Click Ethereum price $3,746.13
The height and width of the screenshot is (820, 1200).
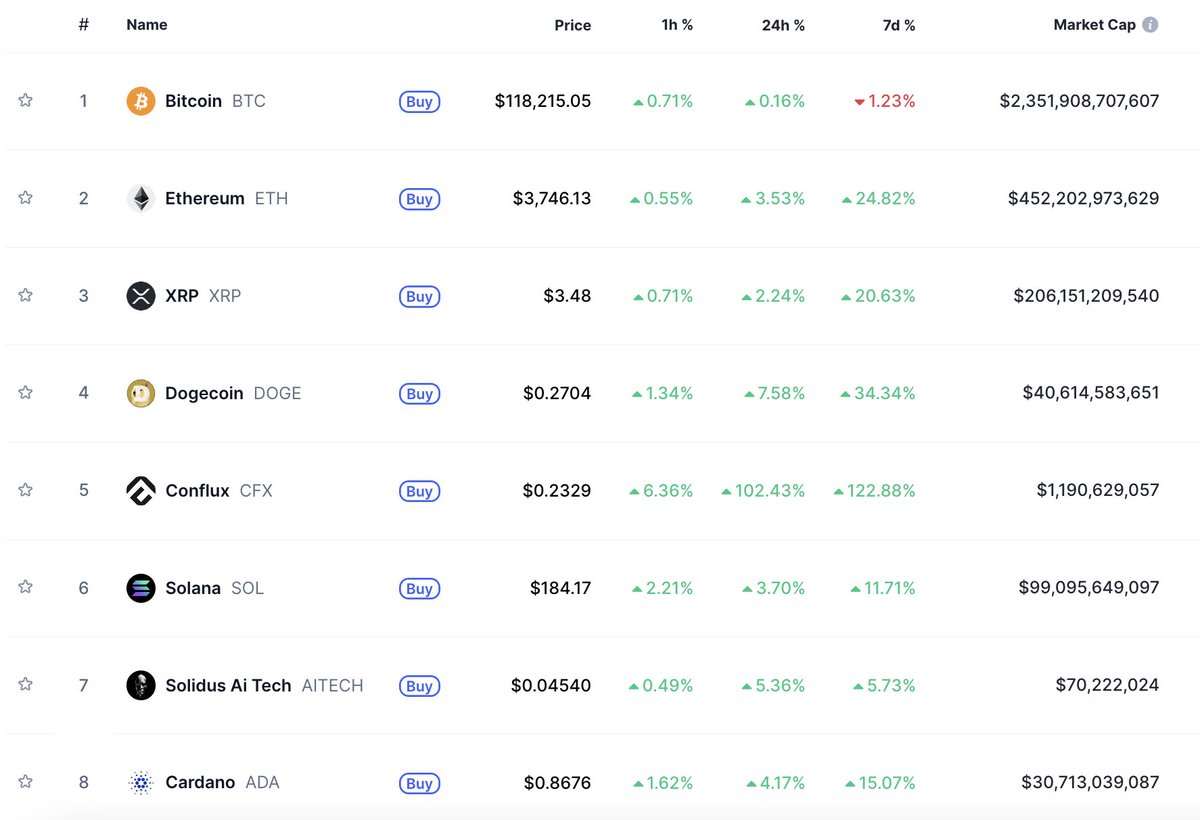tap(552, 198)
